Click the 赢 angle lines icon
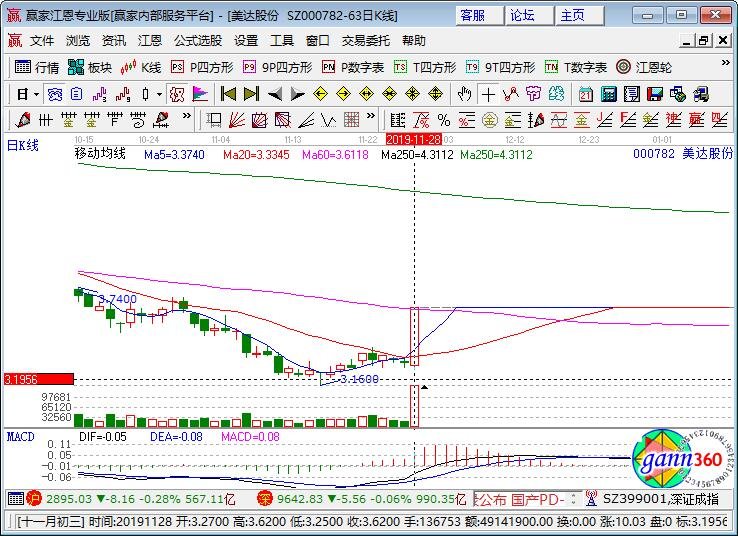The width and height of the screenshot is (738, 536). (x=697, y=120)
